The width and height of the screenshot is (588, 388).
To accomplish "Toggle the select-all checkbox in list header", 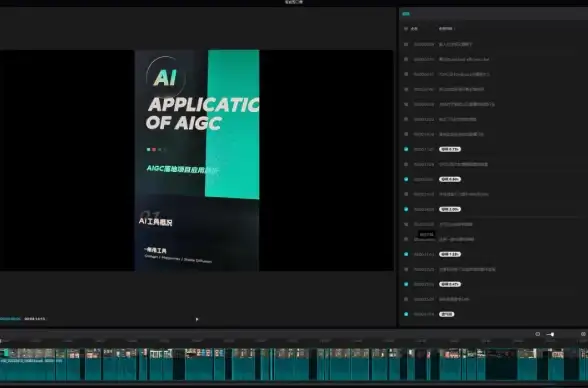I will pyautogui.click(x=406, y=28).
